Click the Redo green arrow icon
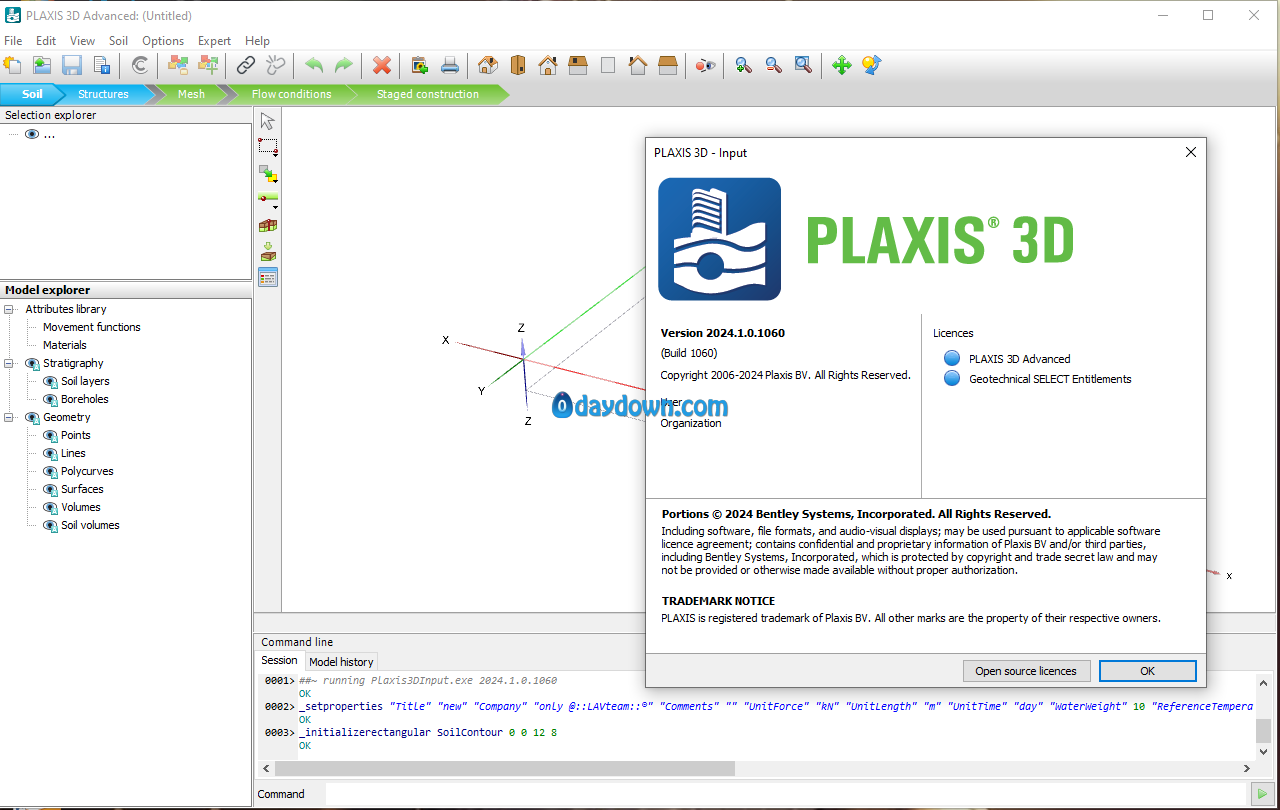The height and width of the screenshot is (810, 1280). point(344,65)
